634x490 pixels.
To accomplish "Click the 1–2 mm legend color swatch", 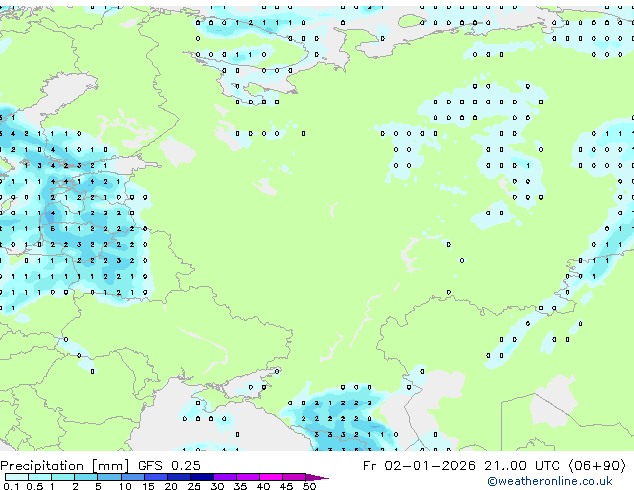I will [63, 477].
